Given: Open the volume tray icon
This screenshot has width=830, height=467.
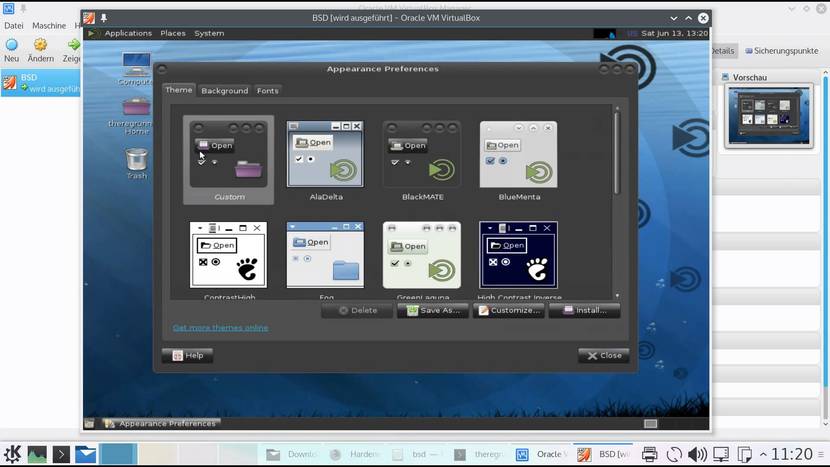Looking at the screenshot, I should tap(697, 454).
